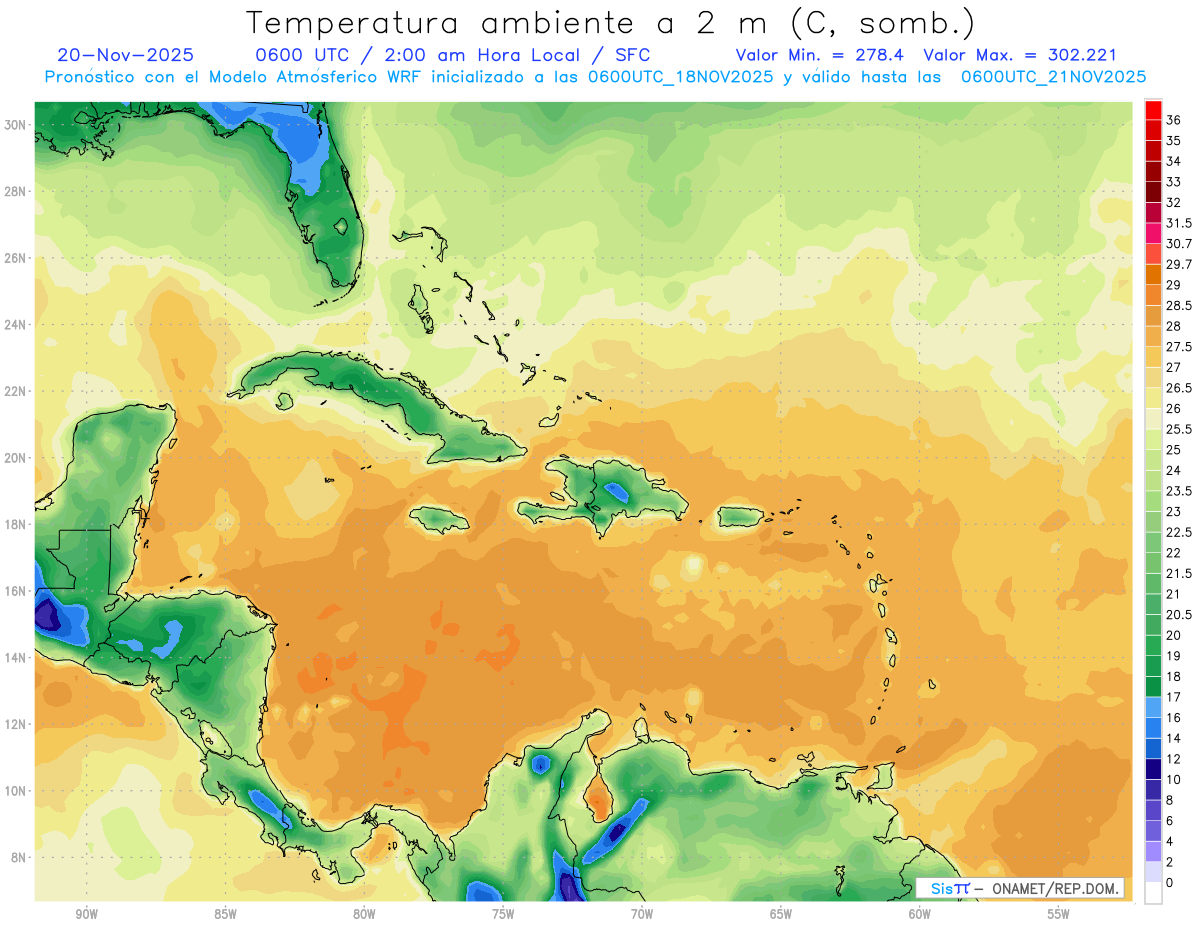Click the white swatch below legend value 0
This screenshot has height=927, width=1200.
tap(1153, 893)
